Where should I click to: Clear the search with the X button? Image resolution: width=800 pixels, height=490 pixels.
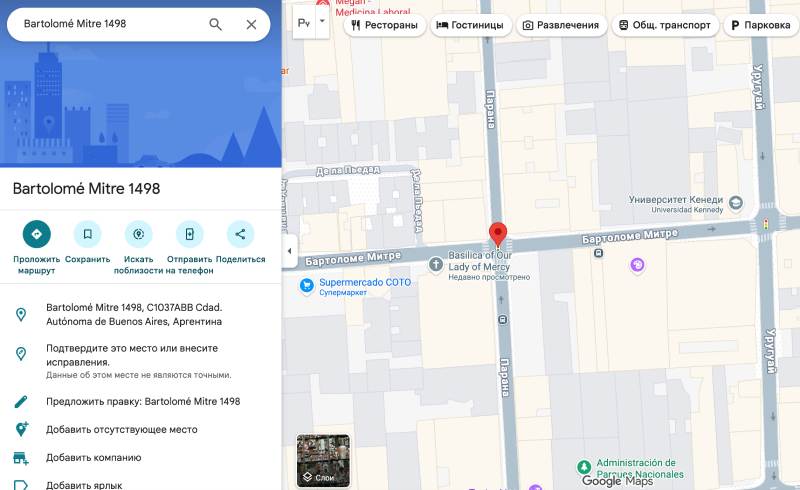[251, 24]
